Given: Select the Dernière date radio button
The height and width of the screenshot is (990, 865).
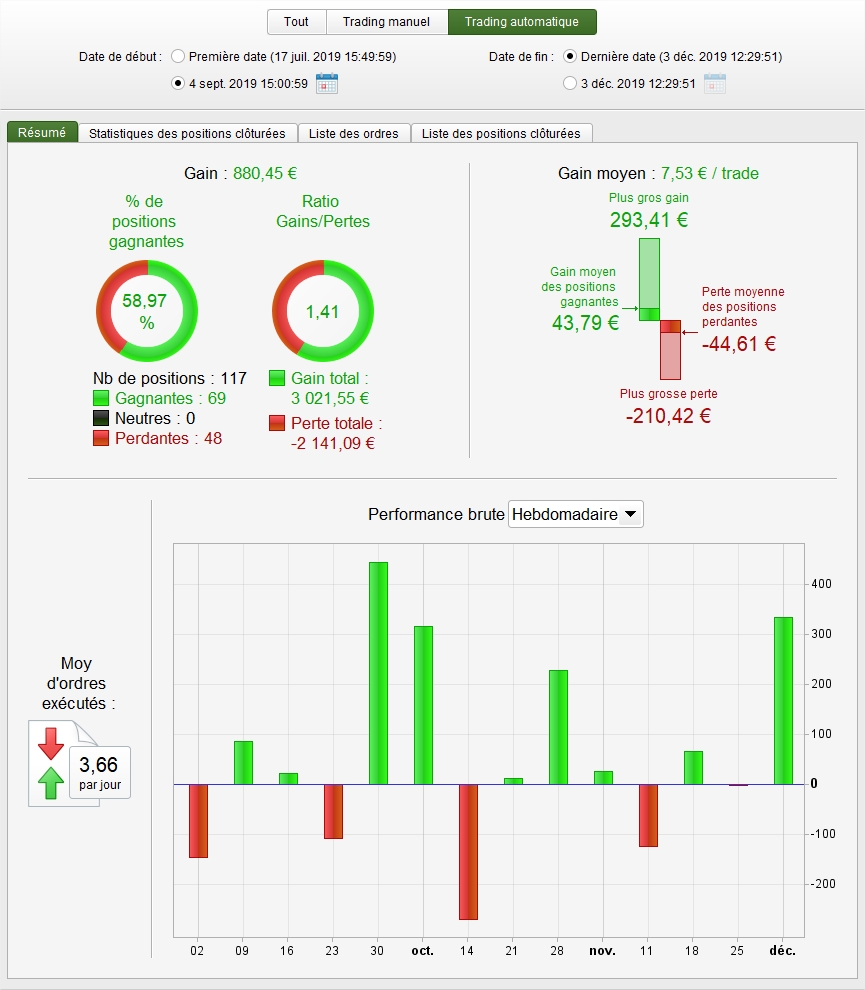Looking at the screenshot, I should [x=570, y=56].
